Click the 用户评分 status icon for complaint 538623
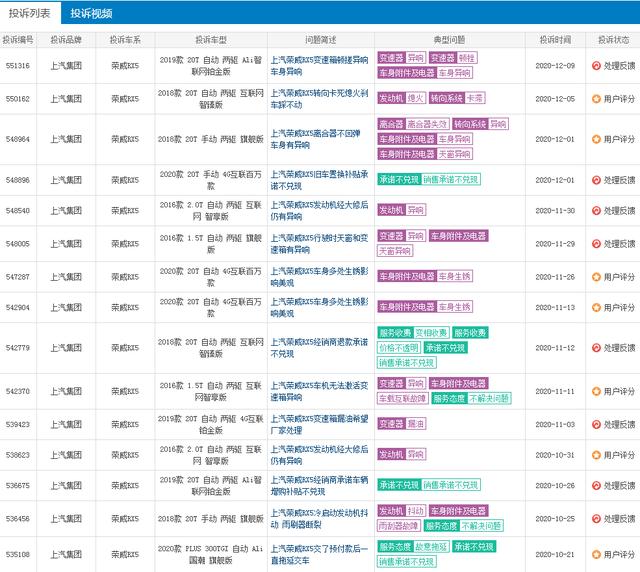 point(596,455)
